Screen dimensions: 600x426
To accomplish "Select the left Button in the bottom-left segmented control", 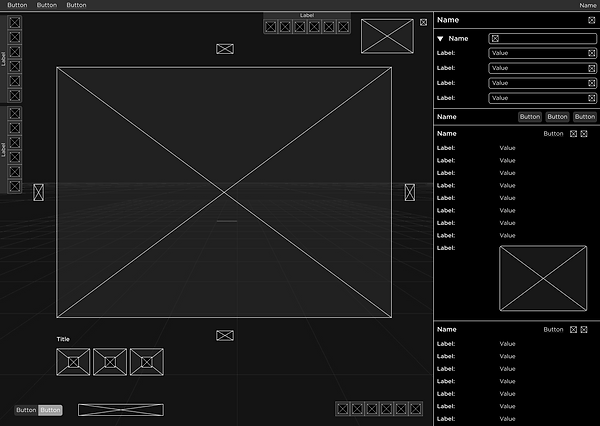I will pyautogui.click(x=26, y=410).
